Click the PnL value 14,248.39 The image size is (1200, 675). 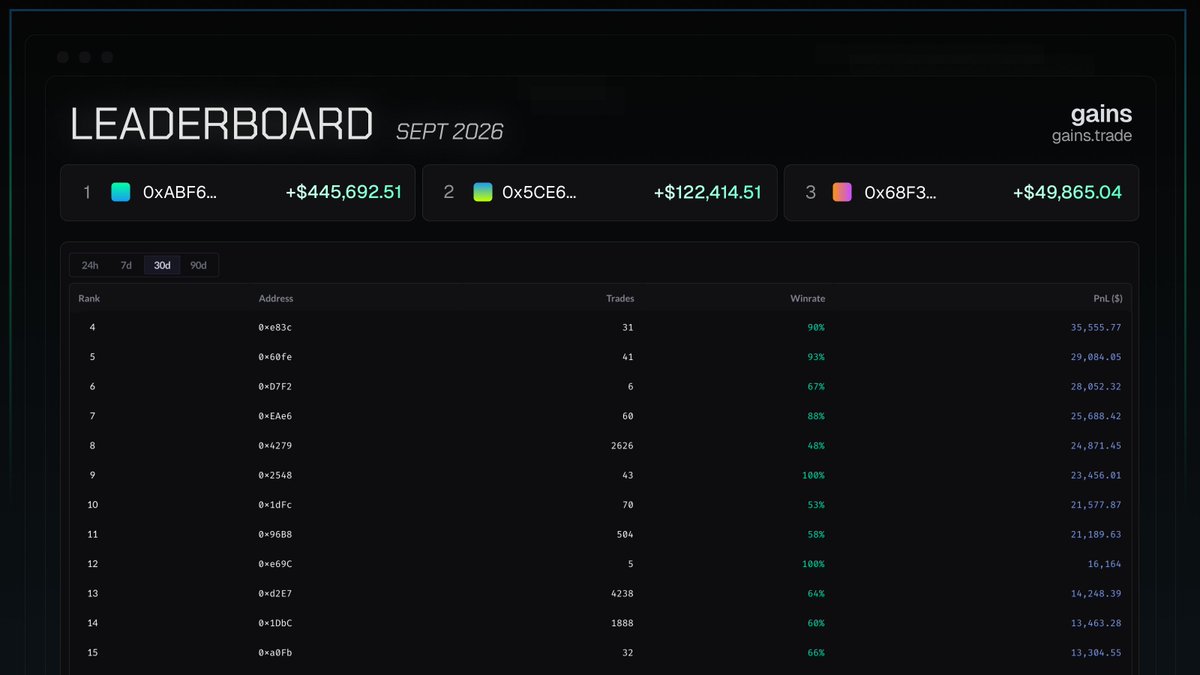[1095, 594]
